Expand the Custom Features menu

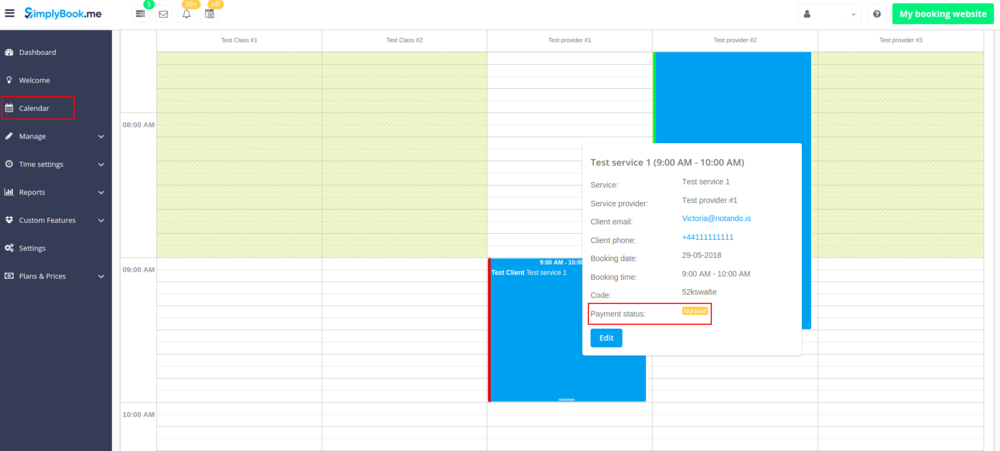point(56,220)
